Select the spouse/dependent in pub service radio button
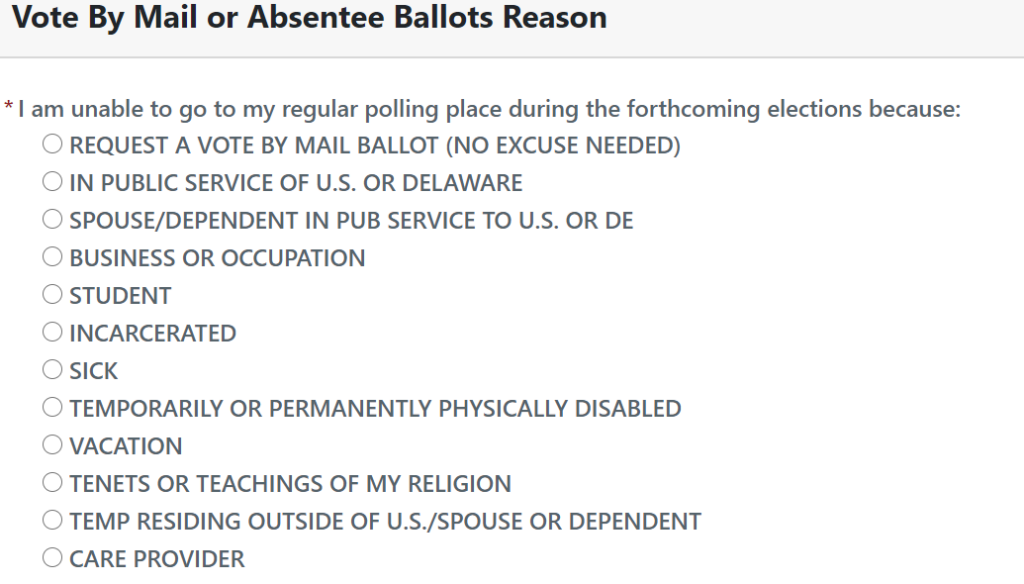Screen dimensions: 1024x584 pos(53,219)
